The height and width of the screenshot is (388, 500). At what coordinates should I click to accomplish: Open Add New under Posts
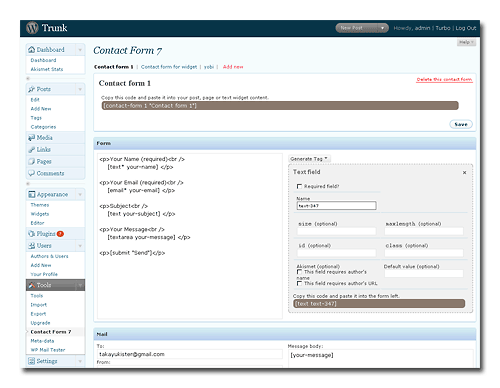tap(41, 109)
